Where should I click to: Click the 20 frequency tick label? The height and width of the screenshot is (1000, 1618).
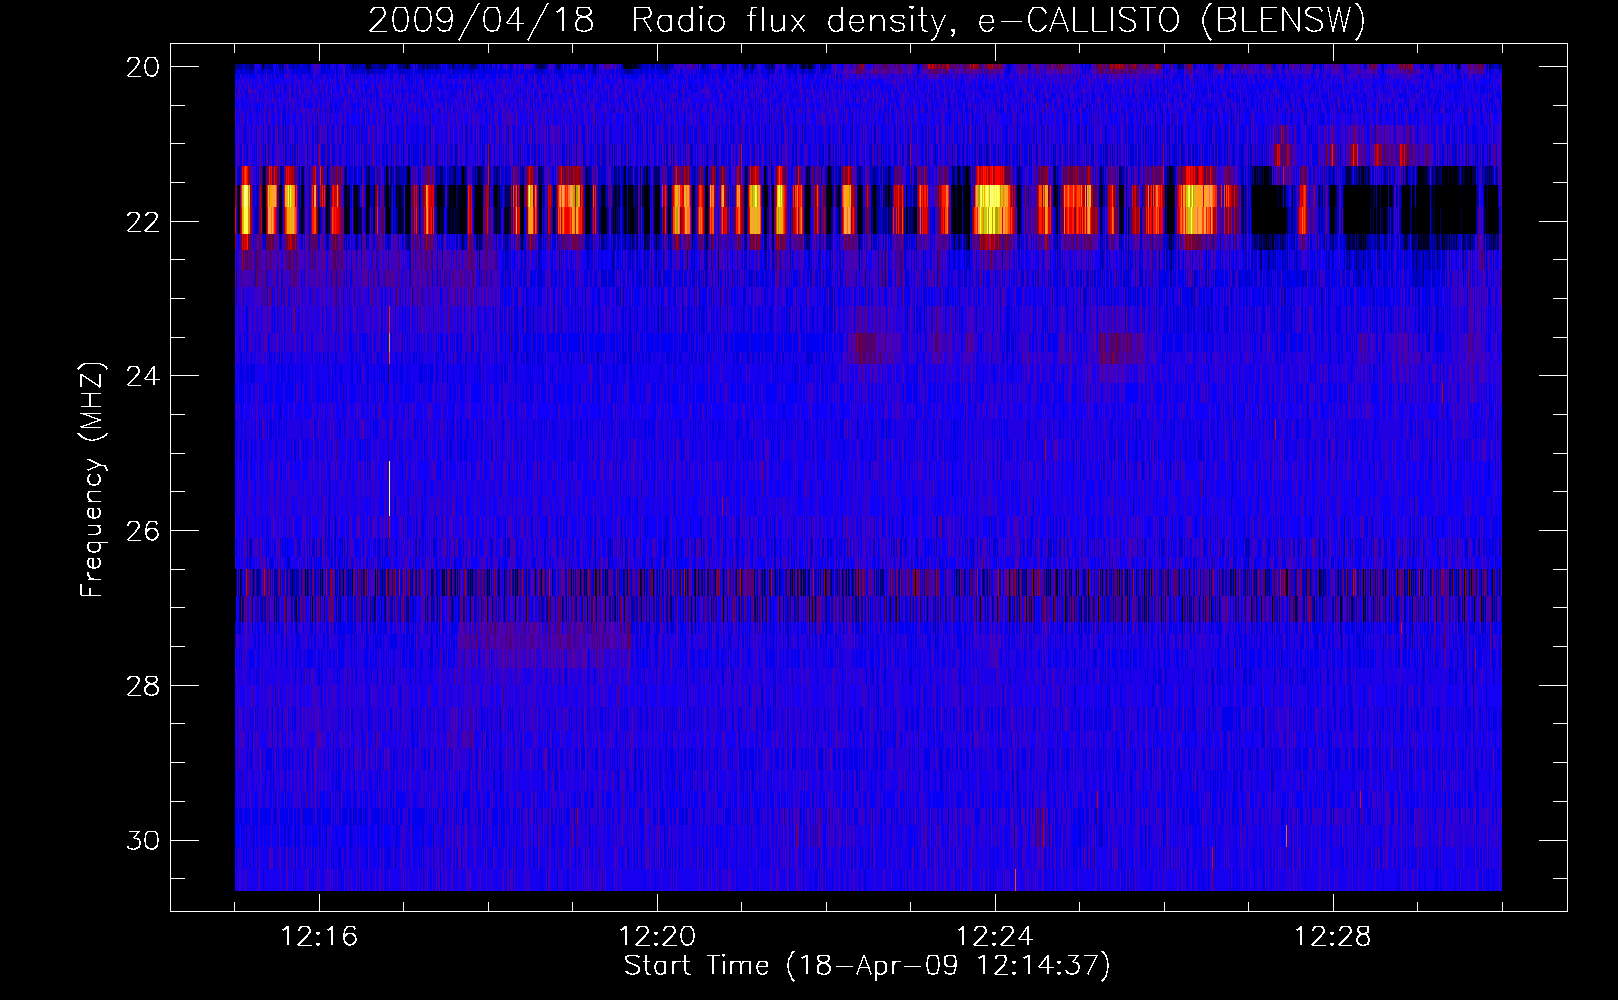click(142, 67)
